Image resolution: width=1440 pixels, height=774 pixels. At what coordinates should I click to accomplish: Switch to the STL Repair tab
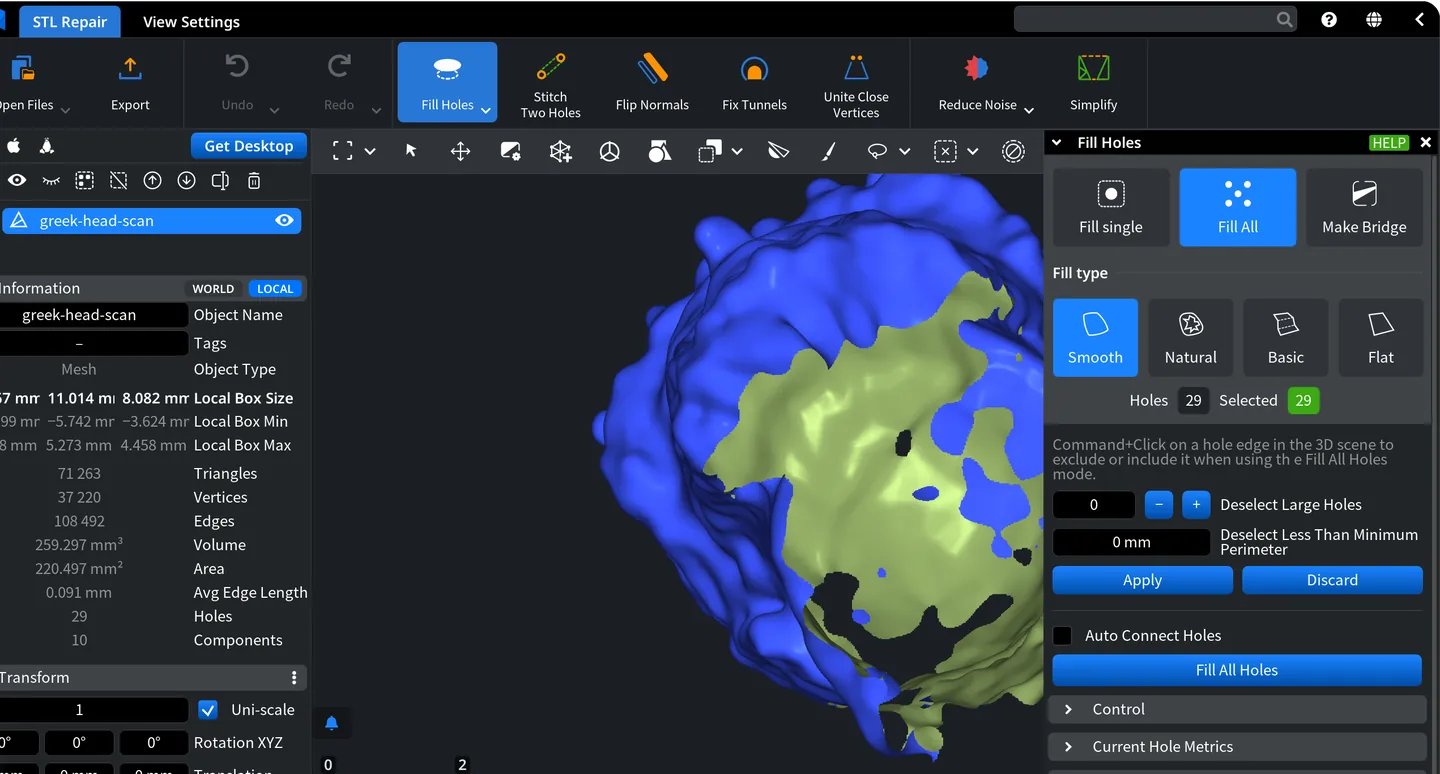[70, 21]
